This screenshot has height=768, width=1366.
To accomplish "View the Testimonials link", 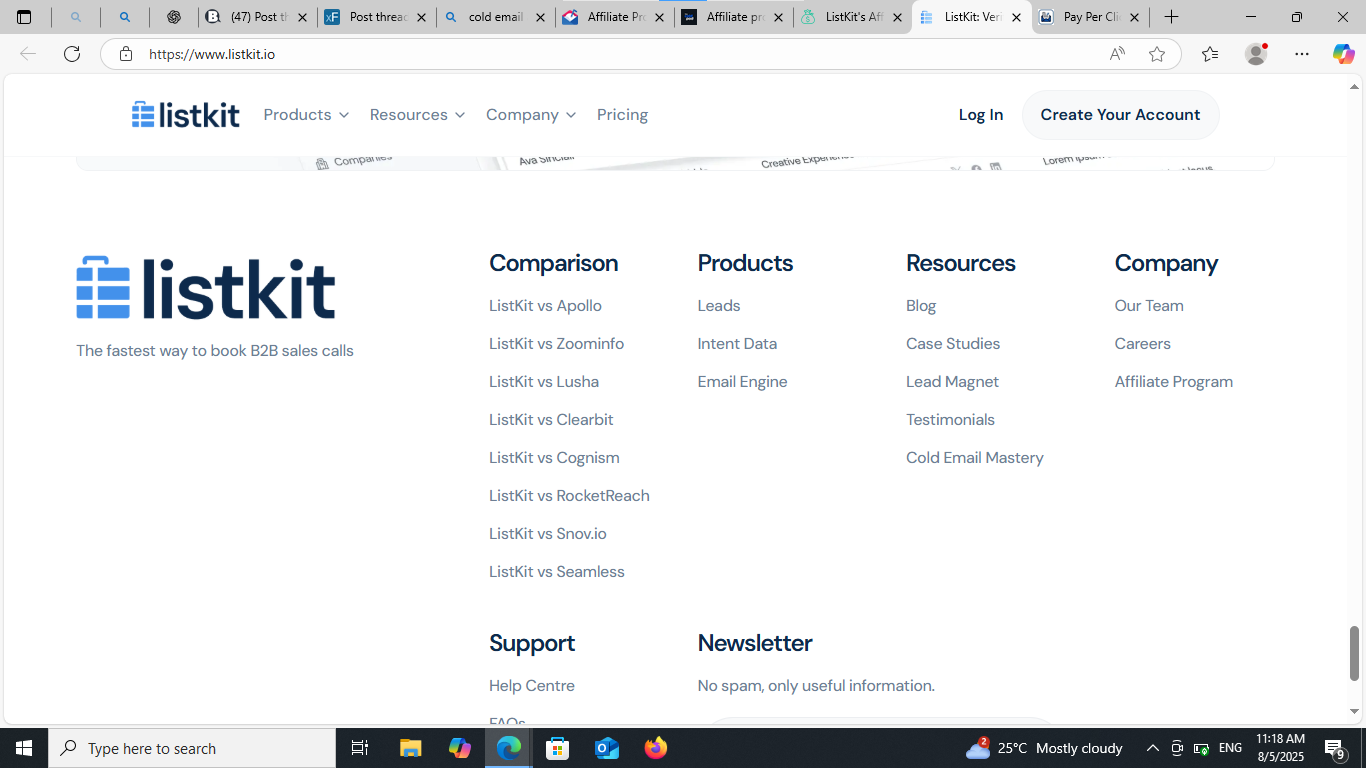I will click(950, 420).
